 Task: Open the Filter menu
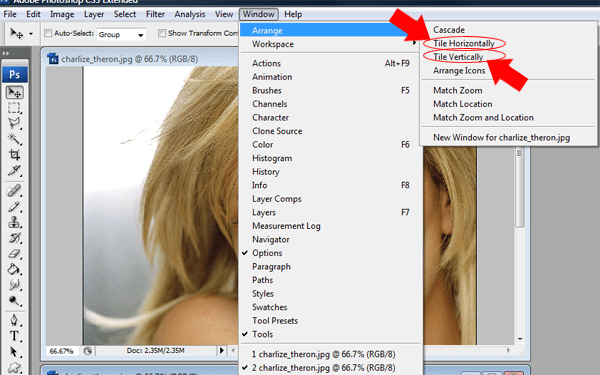(x=155, y=14)
